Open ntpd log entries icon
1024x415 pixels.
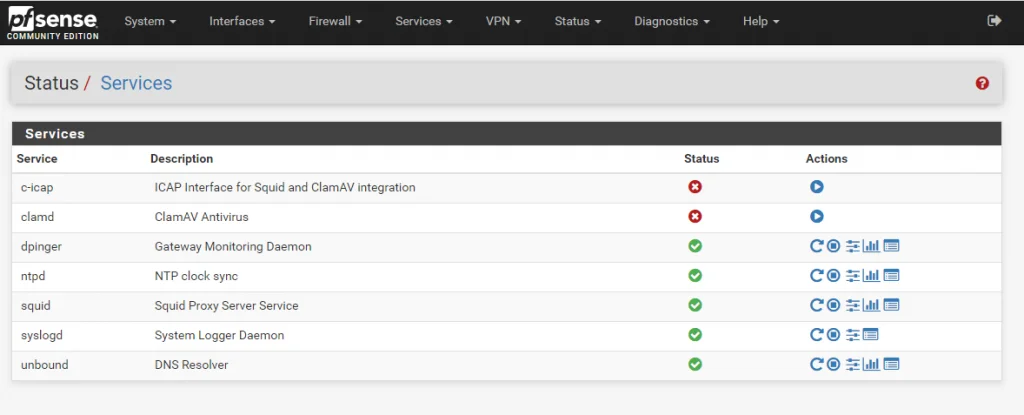pyautogui.click(x=891, y=276)
